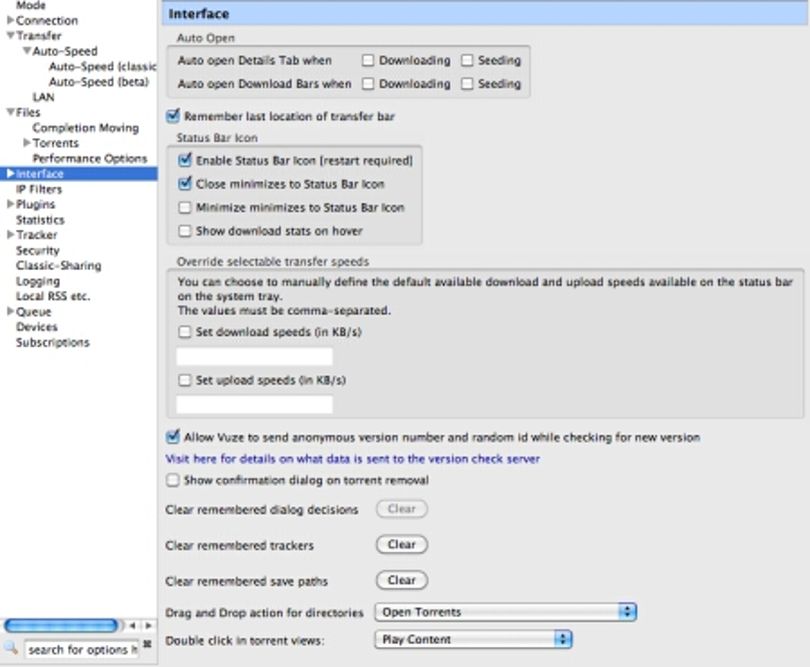Screen dimensions: 810x667
Task: Open Double click in torrent views dropdown
Action: (x=473, y=640)
